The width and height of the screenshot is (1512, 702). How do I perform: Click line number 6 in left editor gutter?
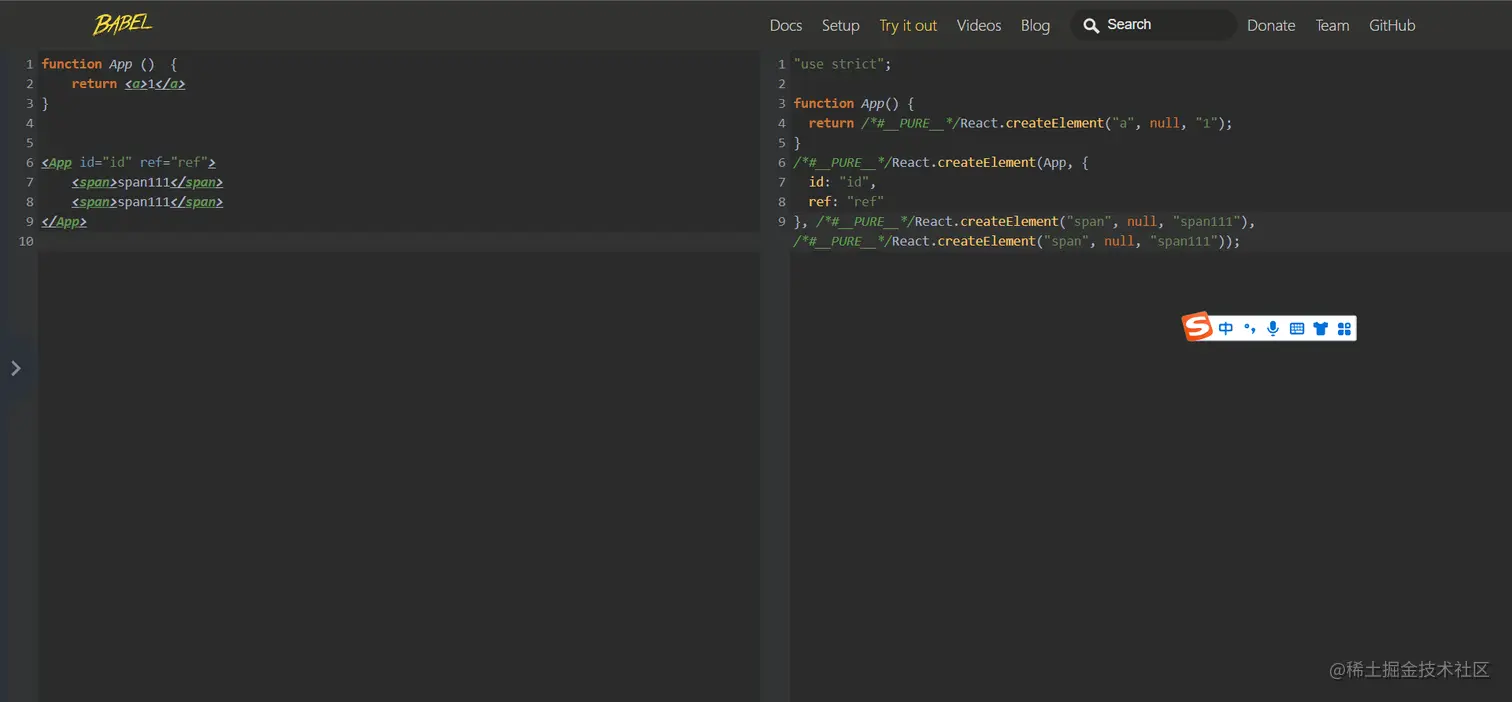[30, 162]
